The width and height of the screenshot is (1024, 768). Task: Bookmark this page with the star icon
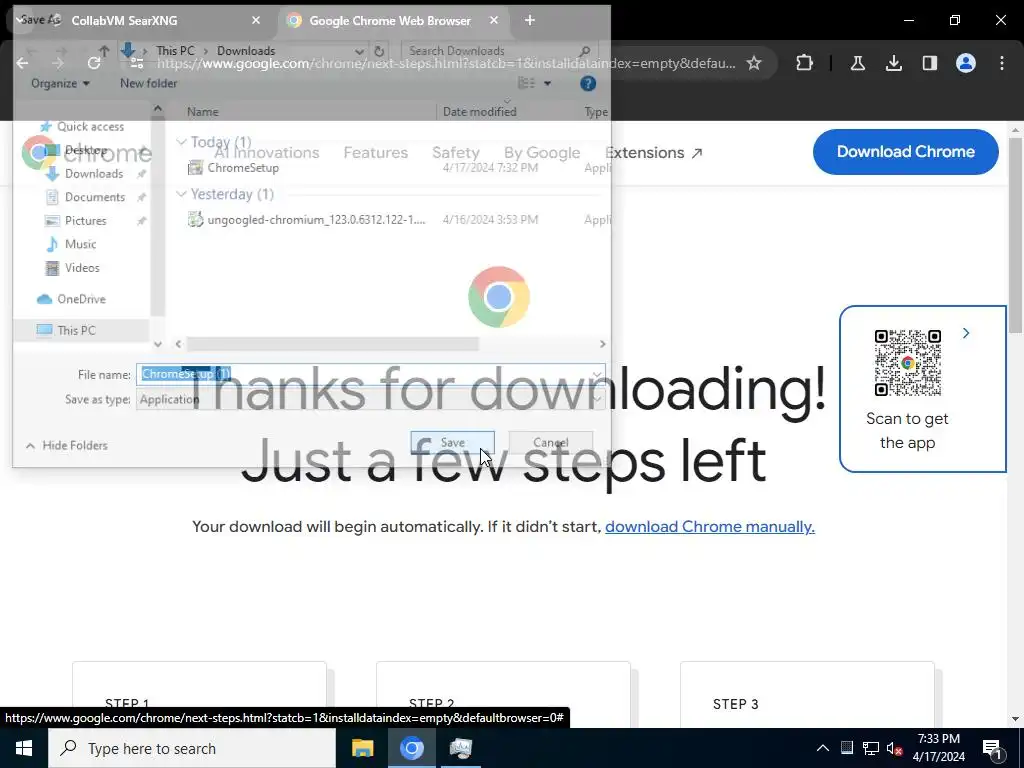click(x=754, y=63)
